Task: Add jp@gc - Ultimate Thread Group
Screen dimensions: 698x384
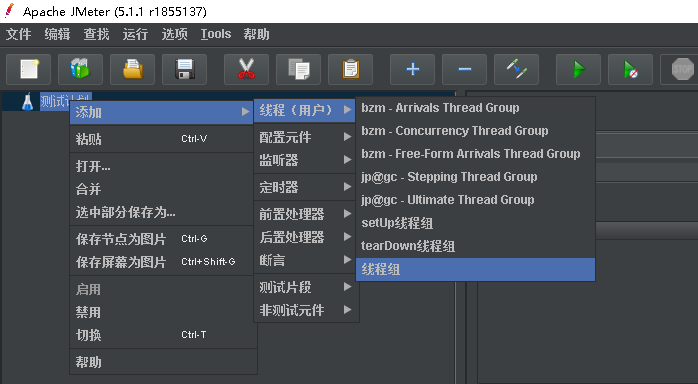Action: coord(475,200)
